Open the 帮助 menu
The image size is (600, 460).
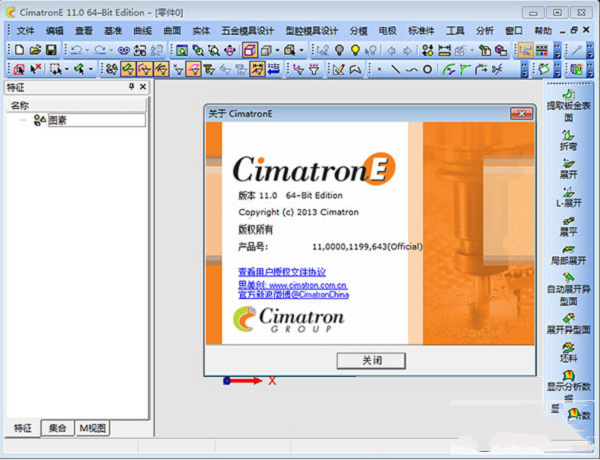[543, 31]
